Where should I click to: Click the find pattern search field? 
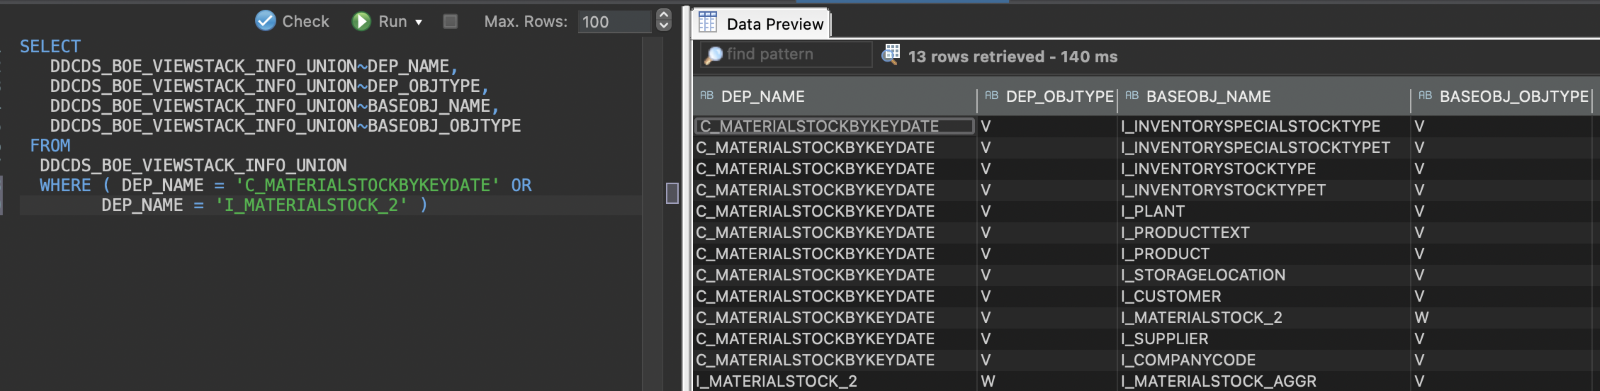tap(786, 54)
